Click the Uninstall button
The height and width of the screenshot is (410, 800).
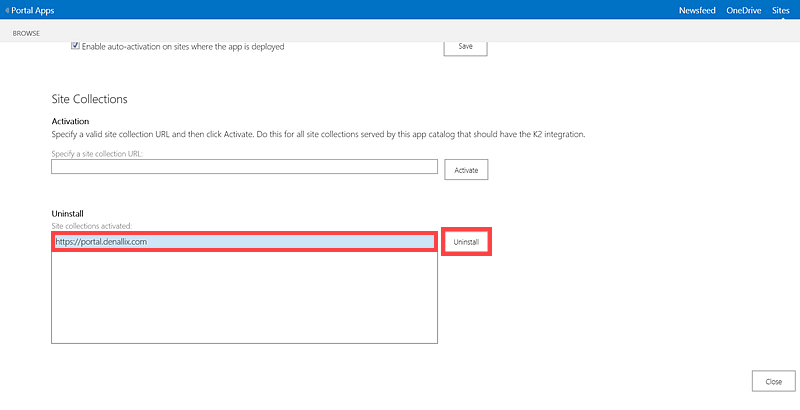coord(466,242)
